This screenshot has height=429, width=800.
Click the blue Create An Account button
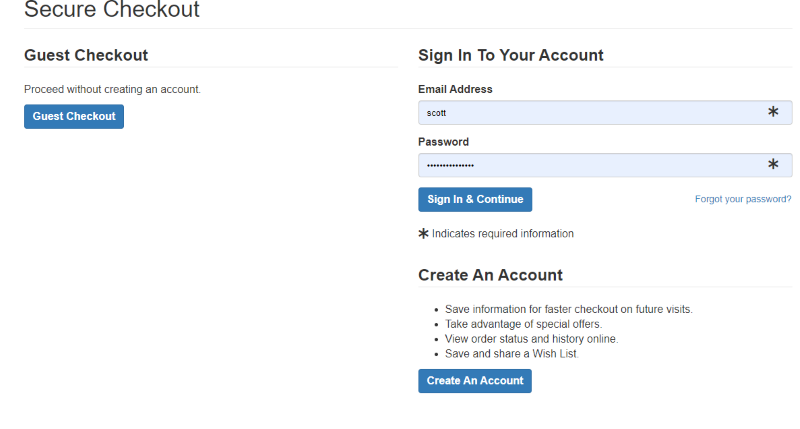coord(475,381)
